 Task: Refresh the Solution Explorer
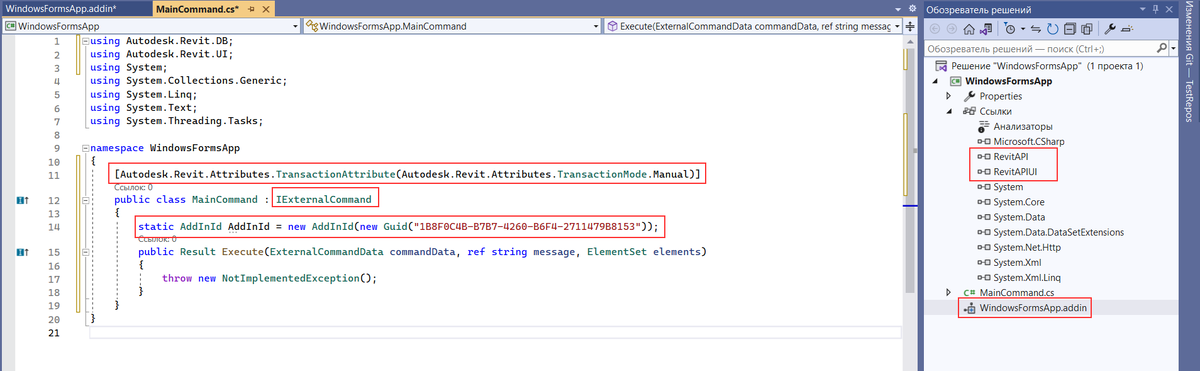coord(1053,29)
